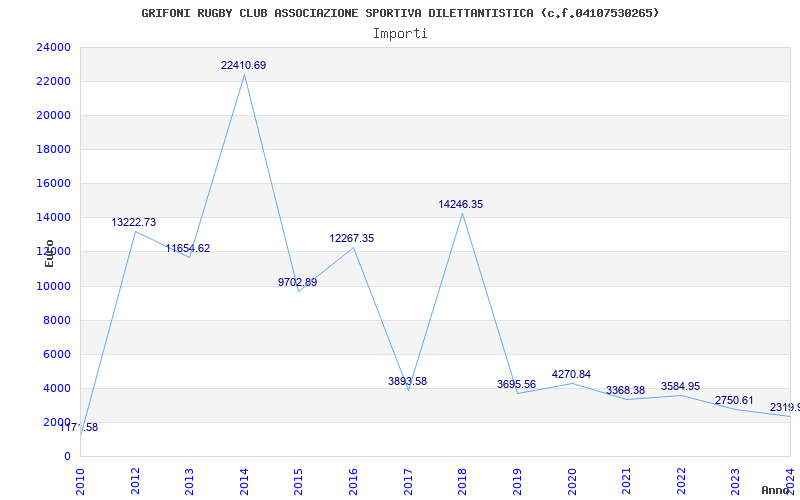Click the 2019 x-axis year label
The height and width of the screenshot is (500, 800).
(517, 481)
